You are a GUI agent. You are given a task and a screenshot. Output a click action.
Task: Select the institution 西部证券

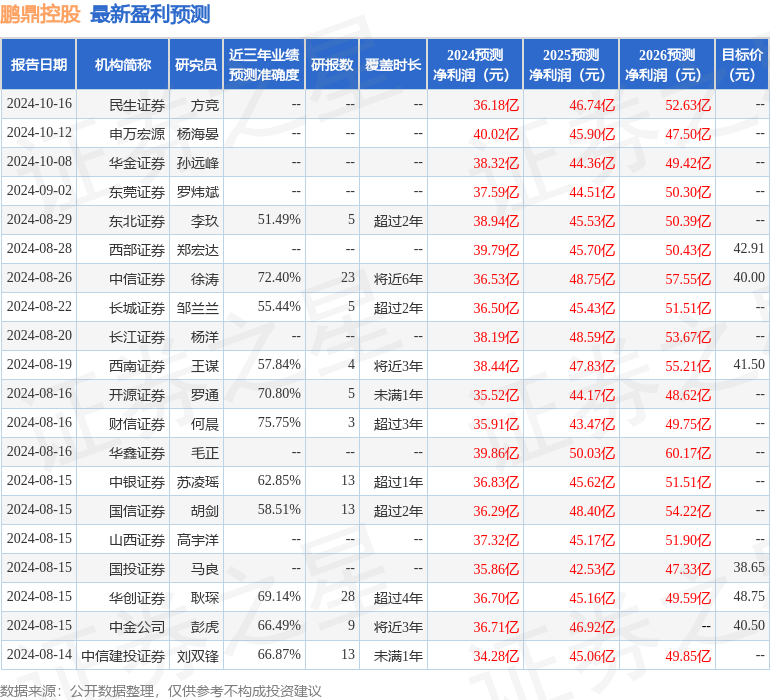pyautogui.click(x=137, y=250)
